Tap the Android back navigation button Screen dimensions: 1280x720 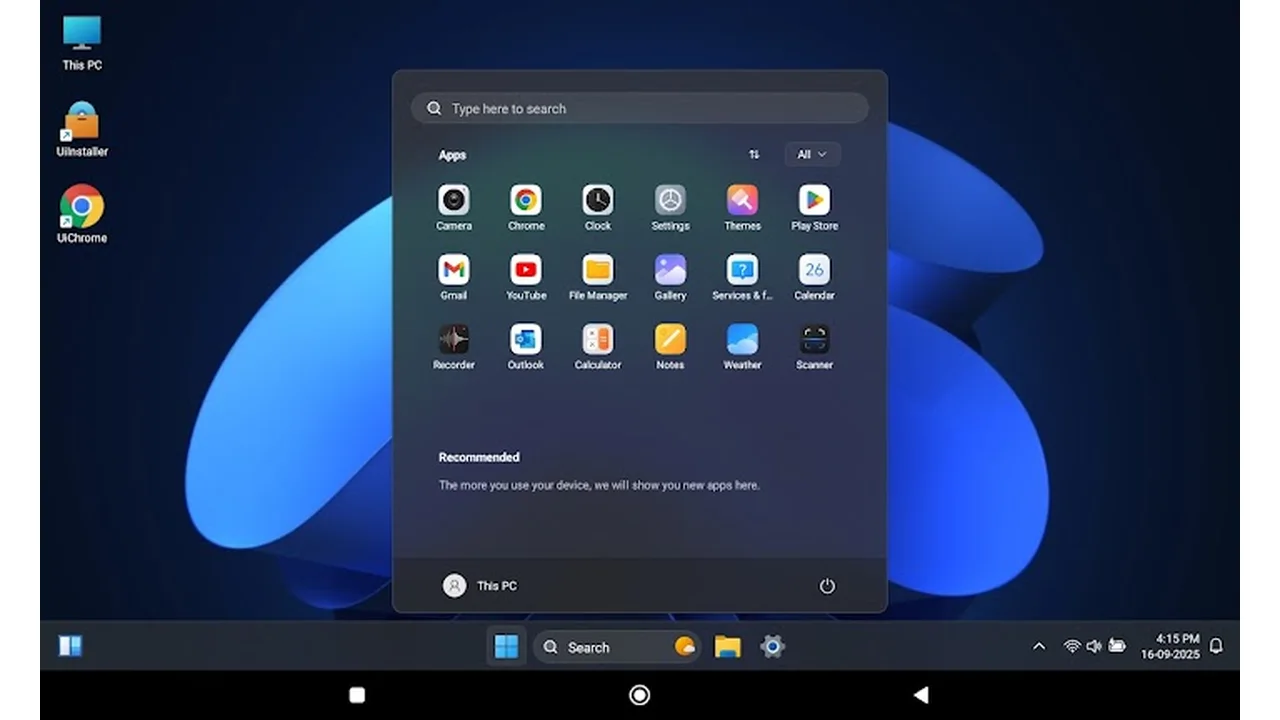coord(921,695)
